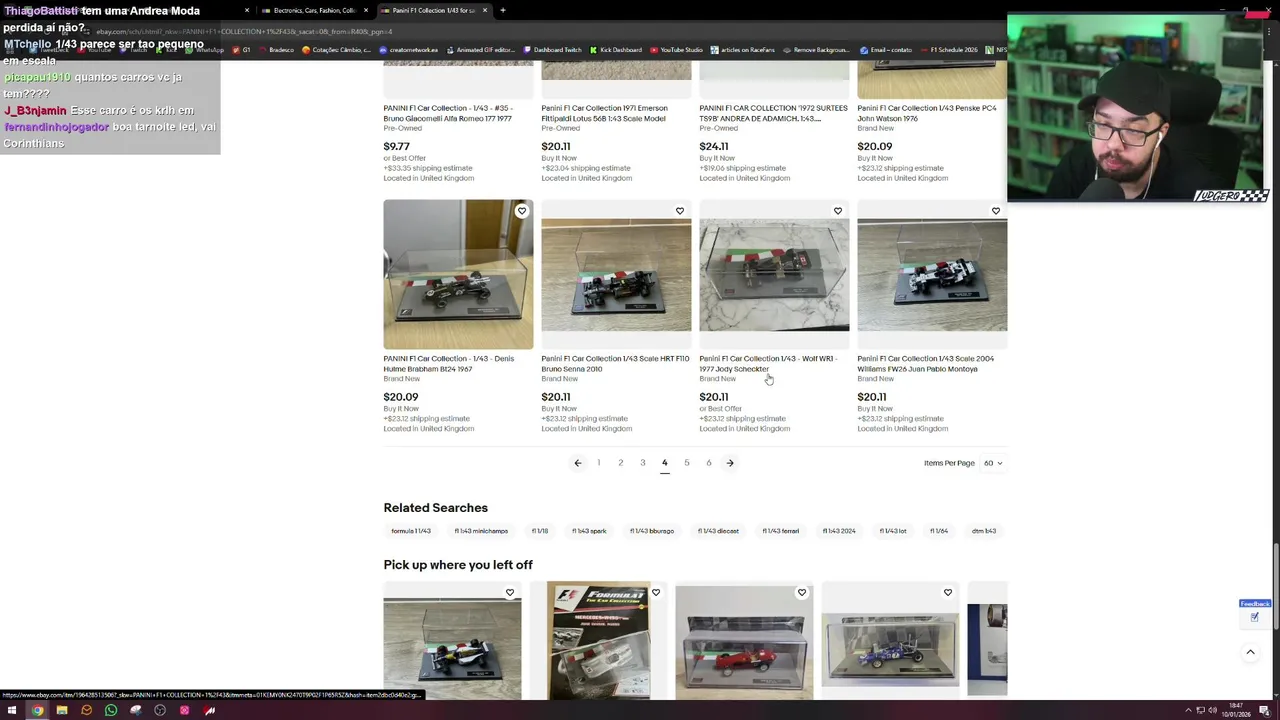Heart the Williams FW26 Montoya listing
1280x720 pixels.
[x=996, y=211]
